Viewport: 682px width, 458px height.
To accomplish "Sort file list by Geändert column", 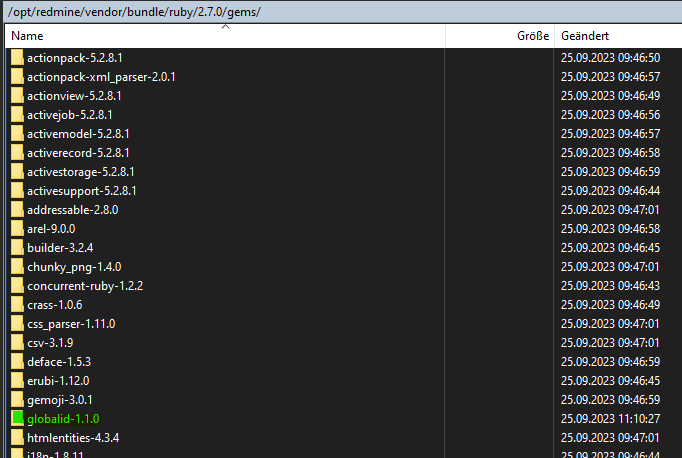I will (618, 36).
